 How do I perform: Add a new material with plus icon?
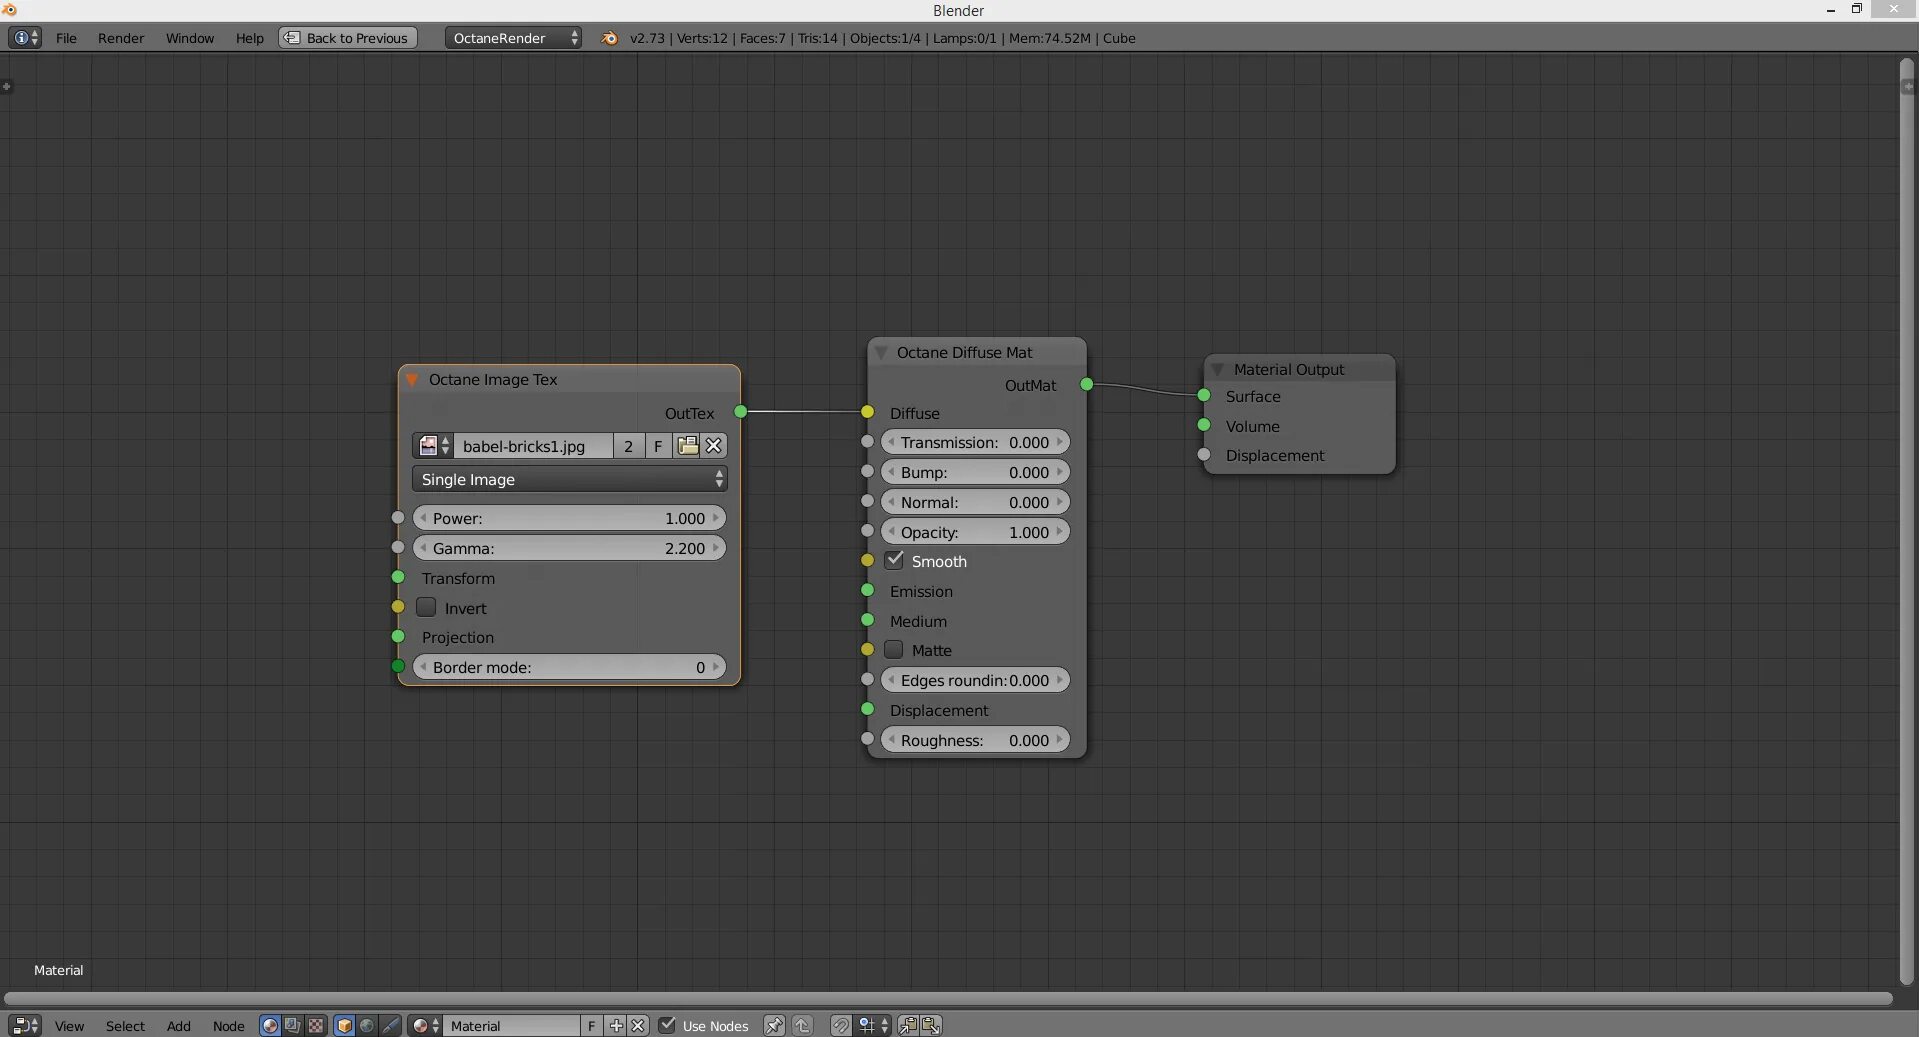pos(616,1025)
